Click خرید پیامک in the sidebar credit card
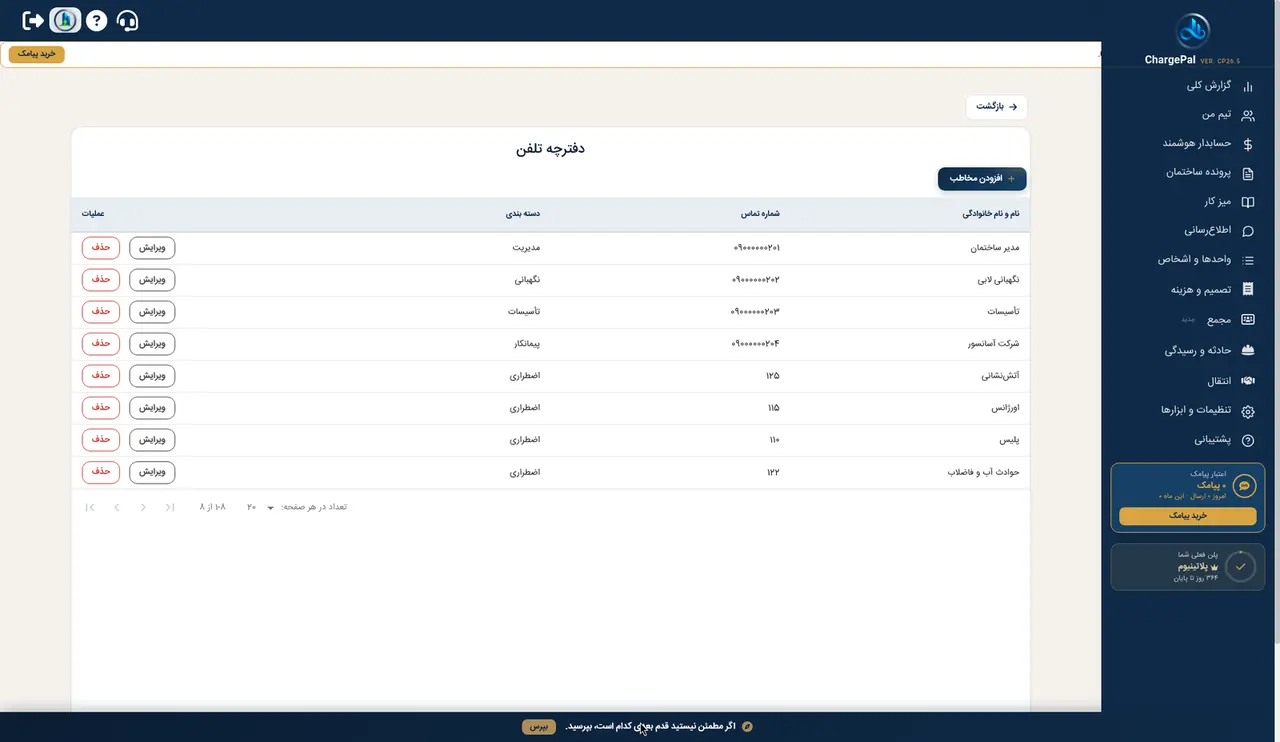Image resolution: width=1280 pixels, height=742 pixels. click(x=1188, y=516)
